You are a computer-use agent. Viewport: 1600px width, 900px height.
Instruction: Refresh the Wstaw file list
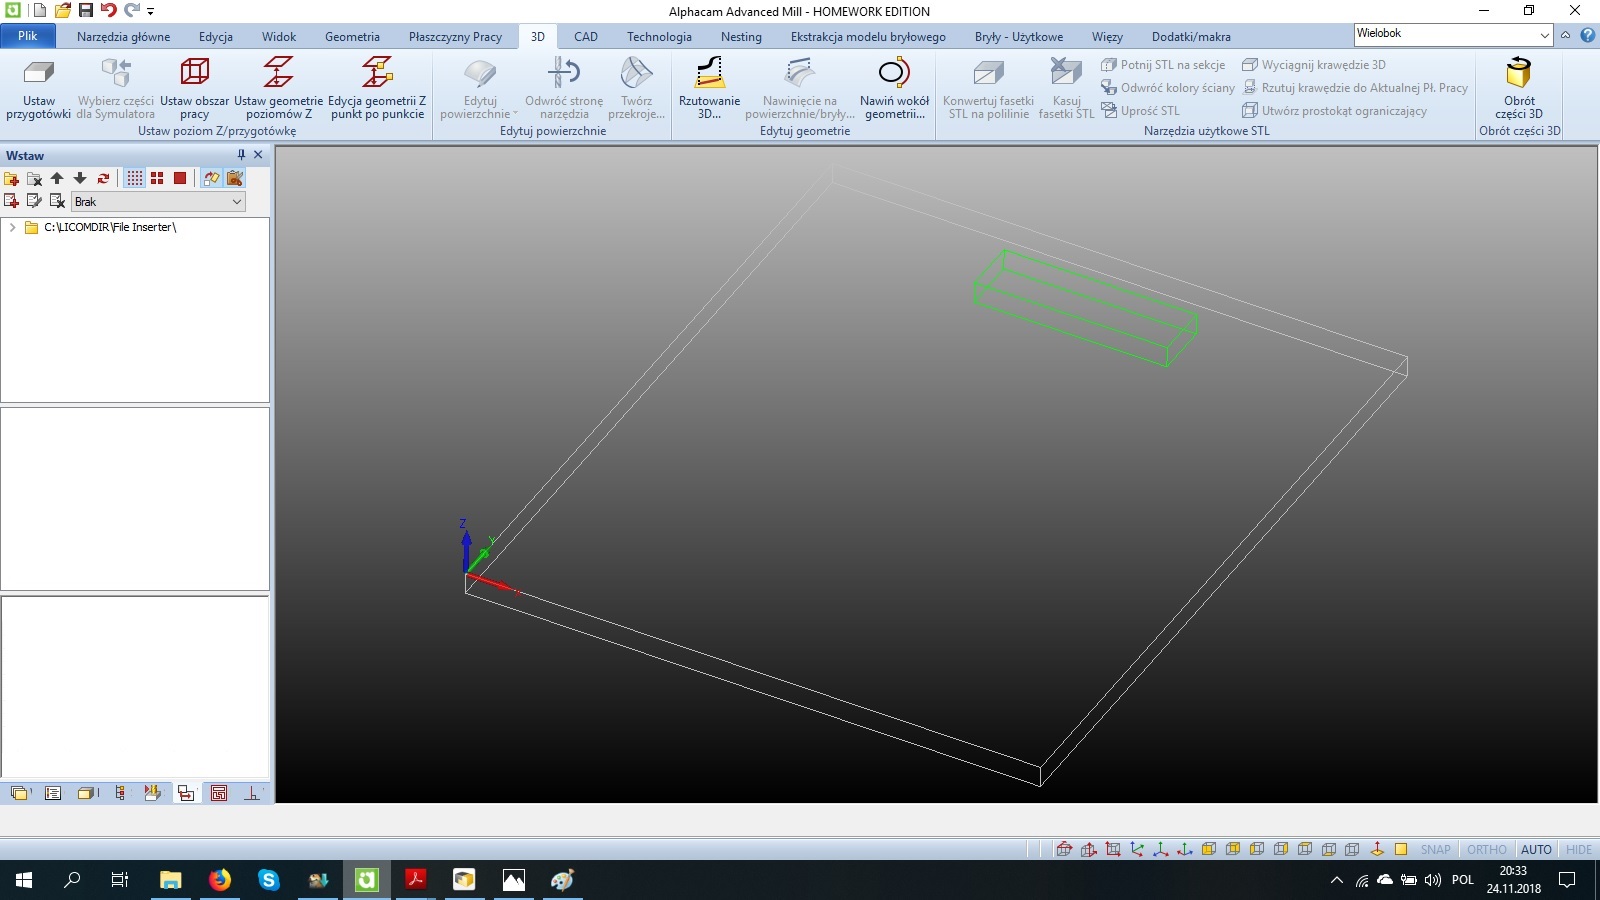click(103, 178)
